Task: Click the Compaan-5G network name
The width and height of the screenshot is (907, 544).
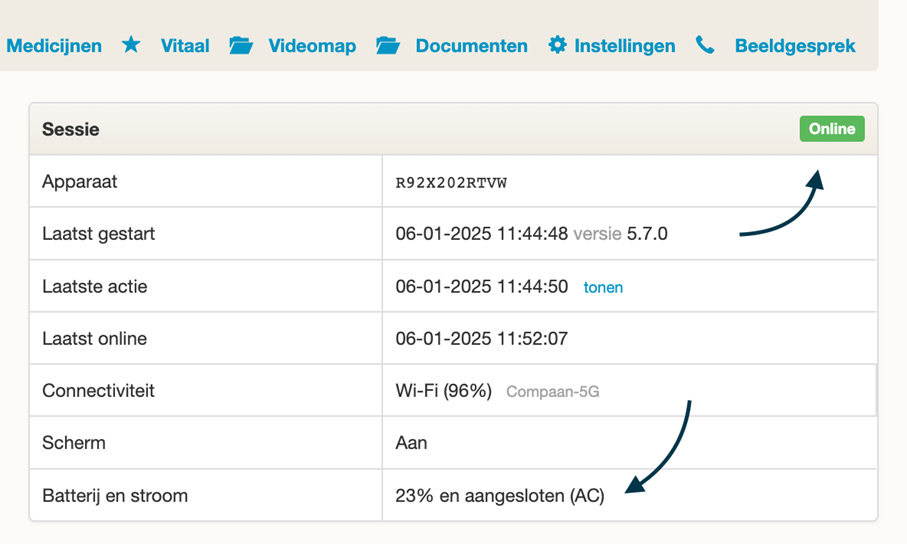Action: [x=552, y=392]
